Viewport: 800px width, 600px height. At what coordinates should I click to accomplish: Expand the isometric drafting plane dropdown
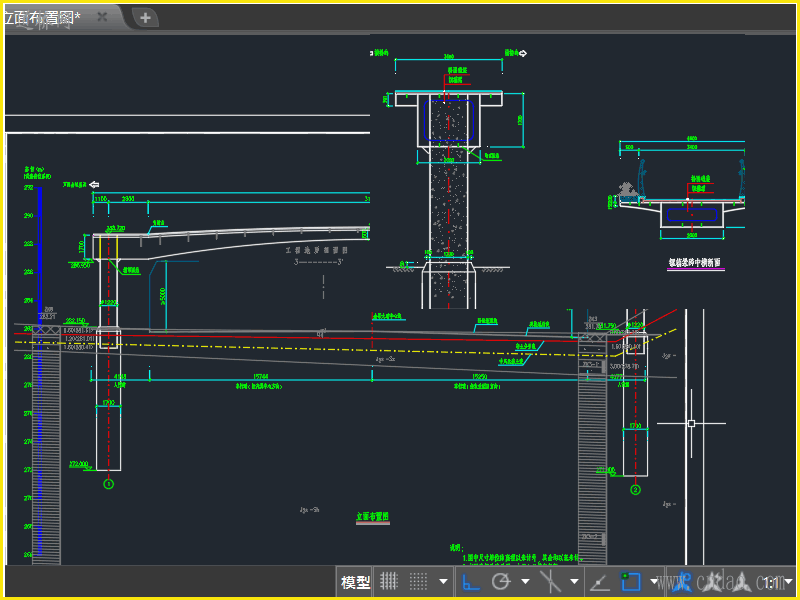(x=574, y=581)
